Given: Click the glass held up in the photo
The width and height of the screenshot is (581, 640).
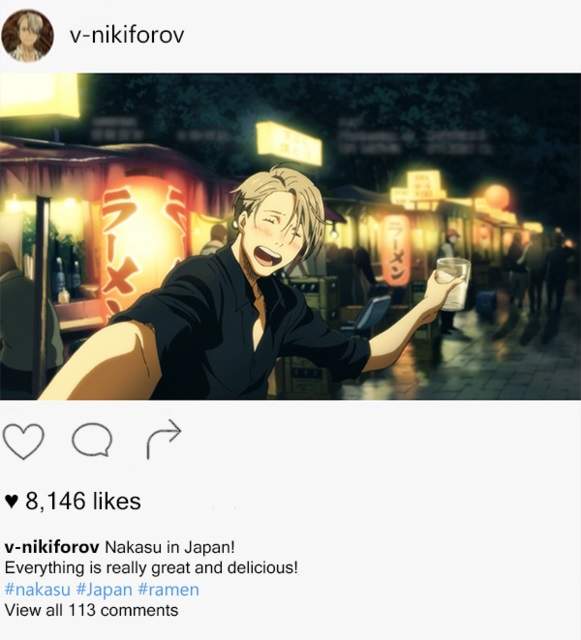Looking at the screenshot, I should 453,283.
